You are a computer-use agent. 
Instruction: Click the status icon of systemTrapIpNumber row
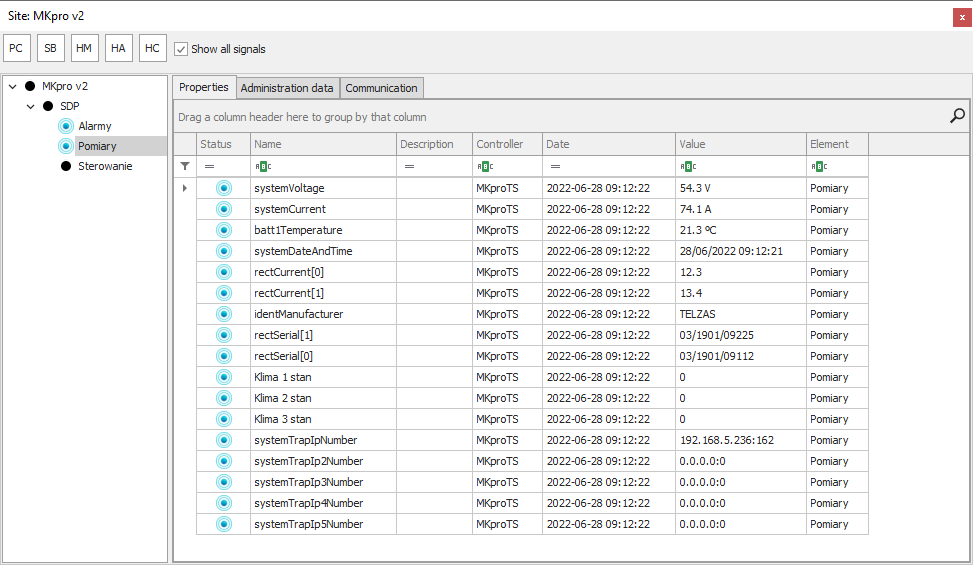pos(224,440)
